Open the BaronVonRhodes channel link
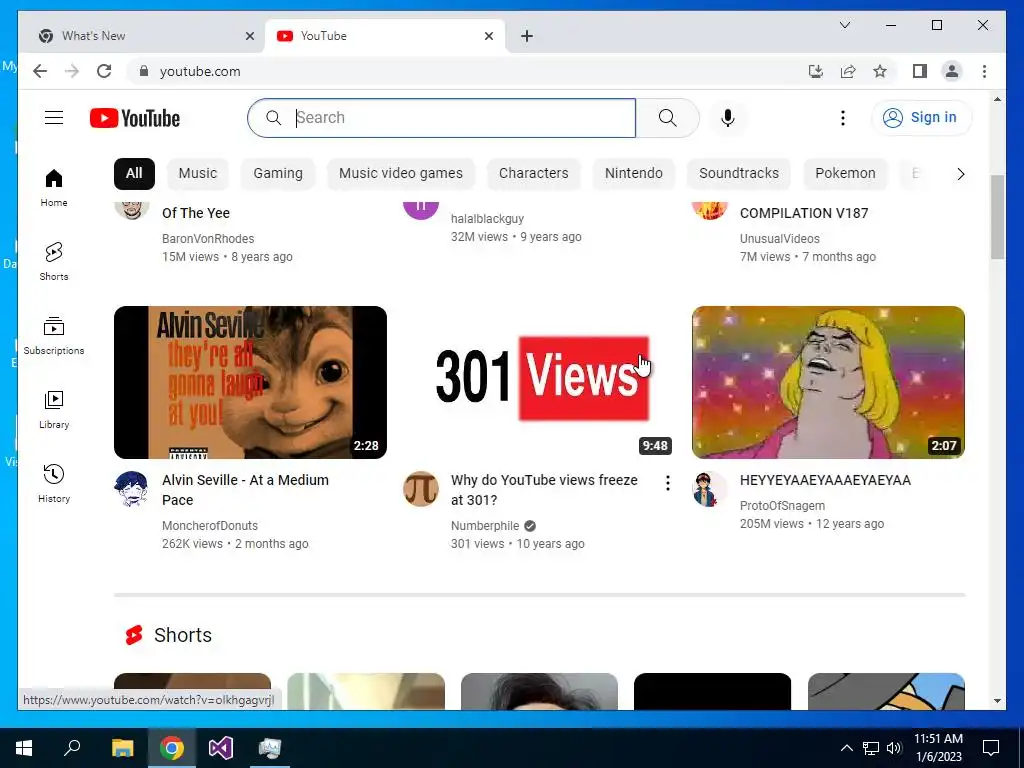 tap(208, 239)
